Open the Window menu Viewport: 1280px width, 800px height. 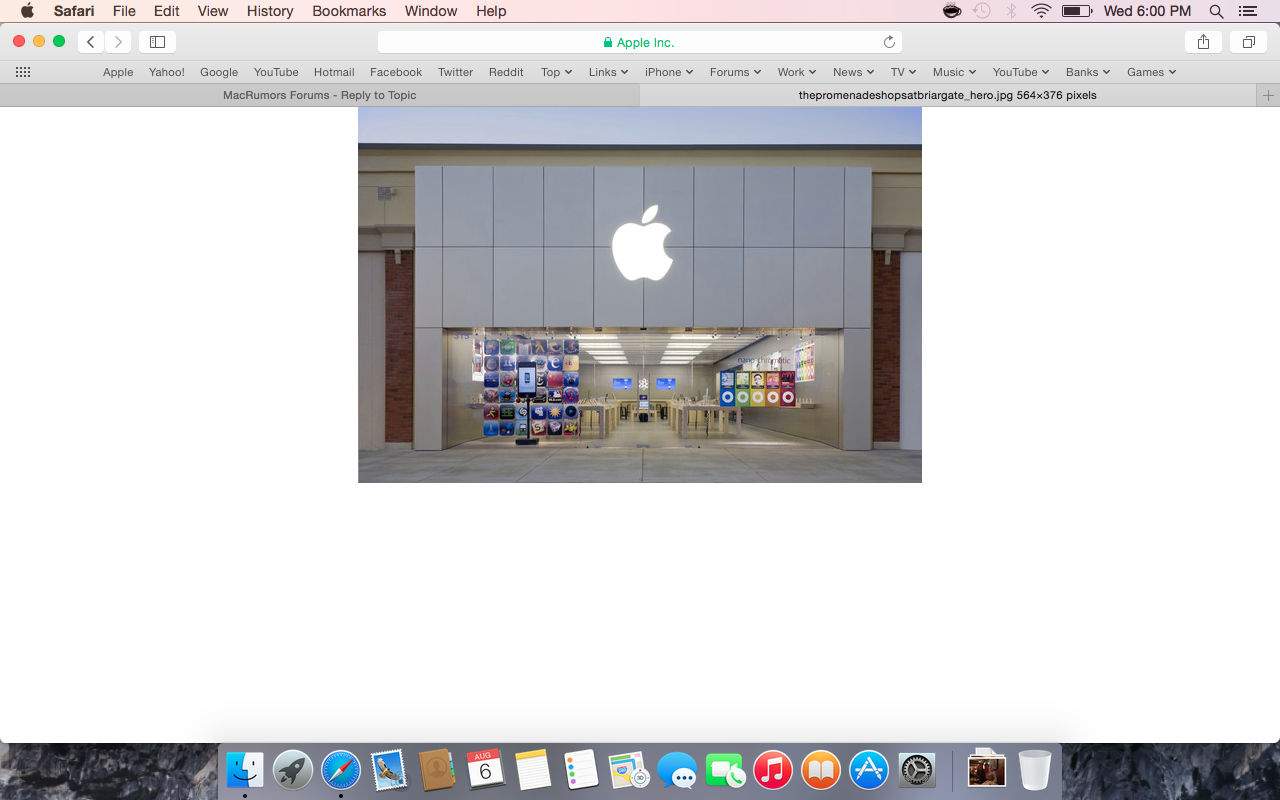(x=431, y=11)
